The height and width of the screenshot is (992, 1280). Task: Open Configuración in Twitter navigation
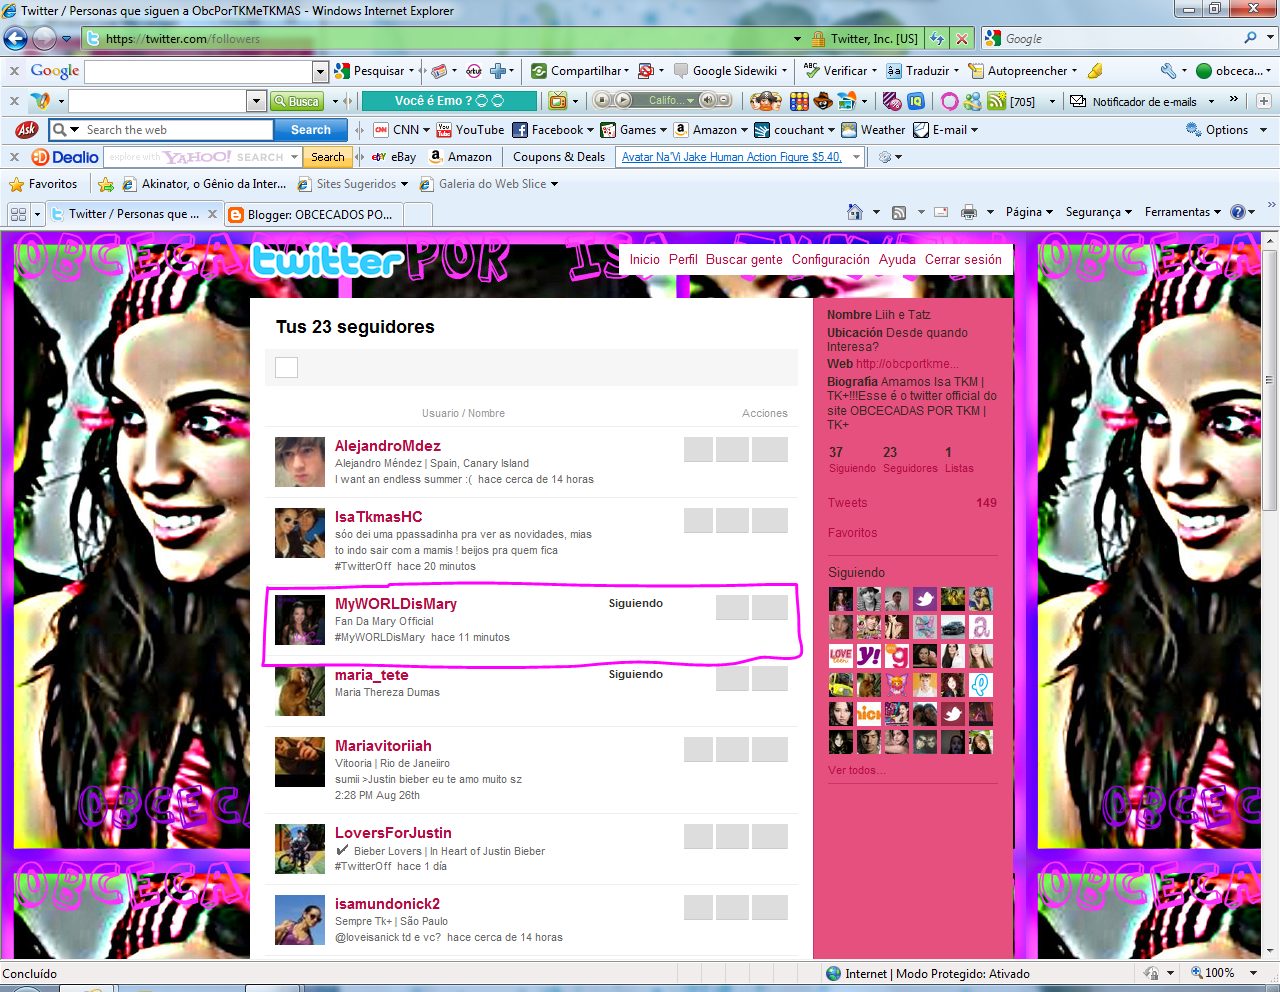click(x=831, y=259)
